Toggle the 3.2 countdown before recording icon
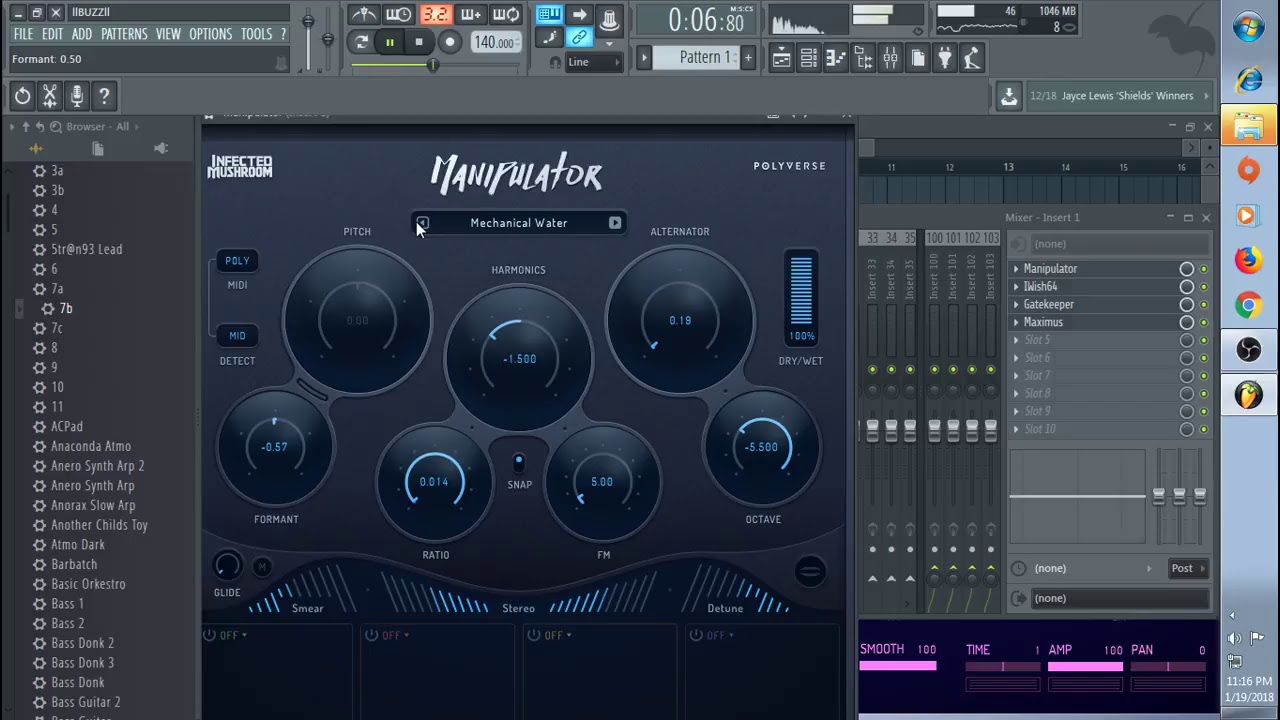The height and width of the screenshot is (720, 1280). pyautogui.click(x=435, y=14)
